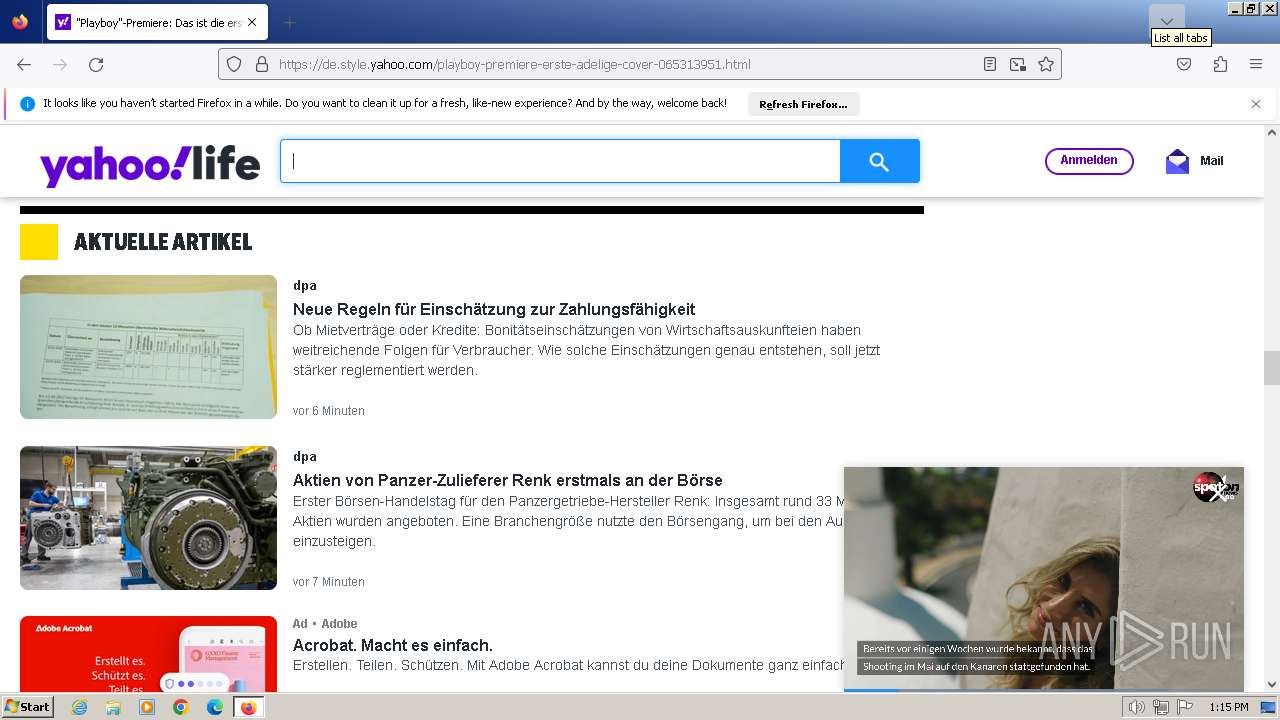Open File Explorer folder from the taskbar
Image resolution: width=1280 pixels, height=720 pixels.
113,707
